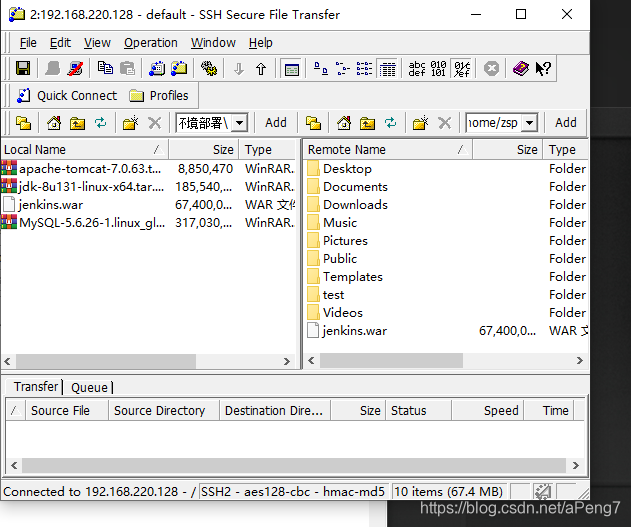Open the Edit menu

pyautogui.click(x=60, y=43)
